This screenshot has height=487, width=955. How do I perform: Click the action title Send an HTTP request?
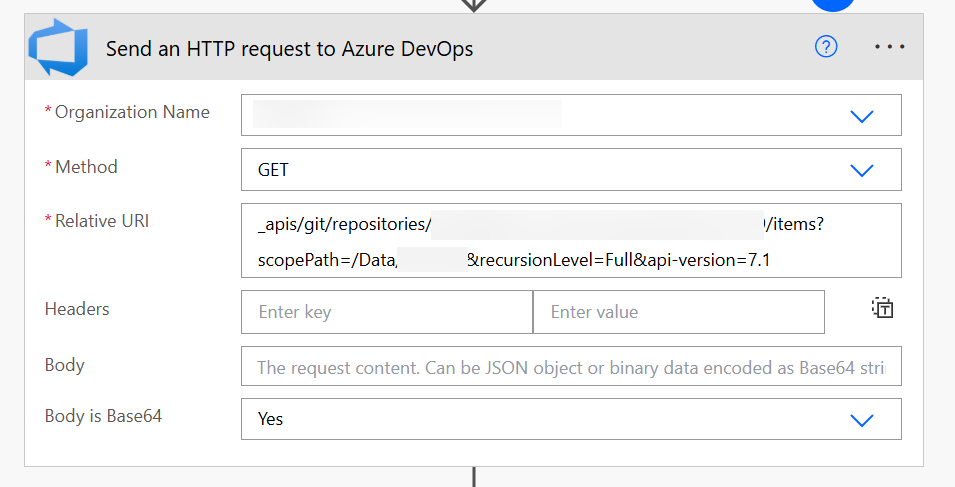(289, 49)
